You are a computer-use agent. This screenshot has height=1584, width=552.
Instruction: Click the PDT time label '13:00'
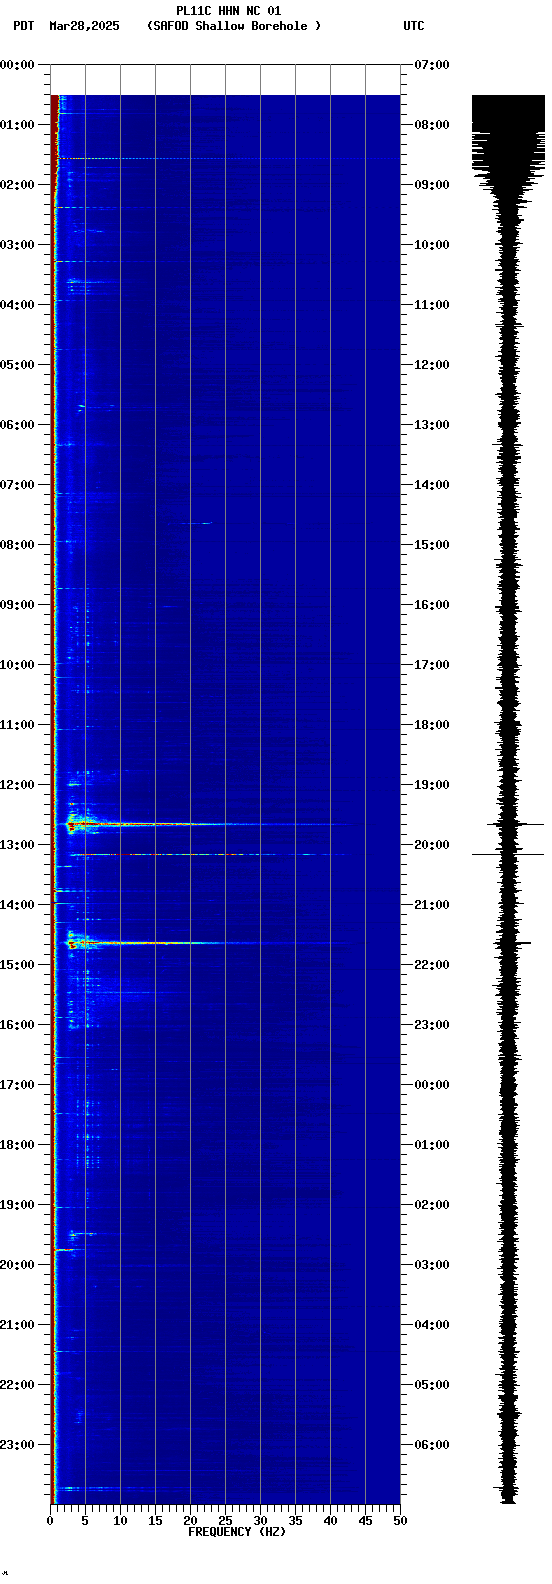coord(17,845)
